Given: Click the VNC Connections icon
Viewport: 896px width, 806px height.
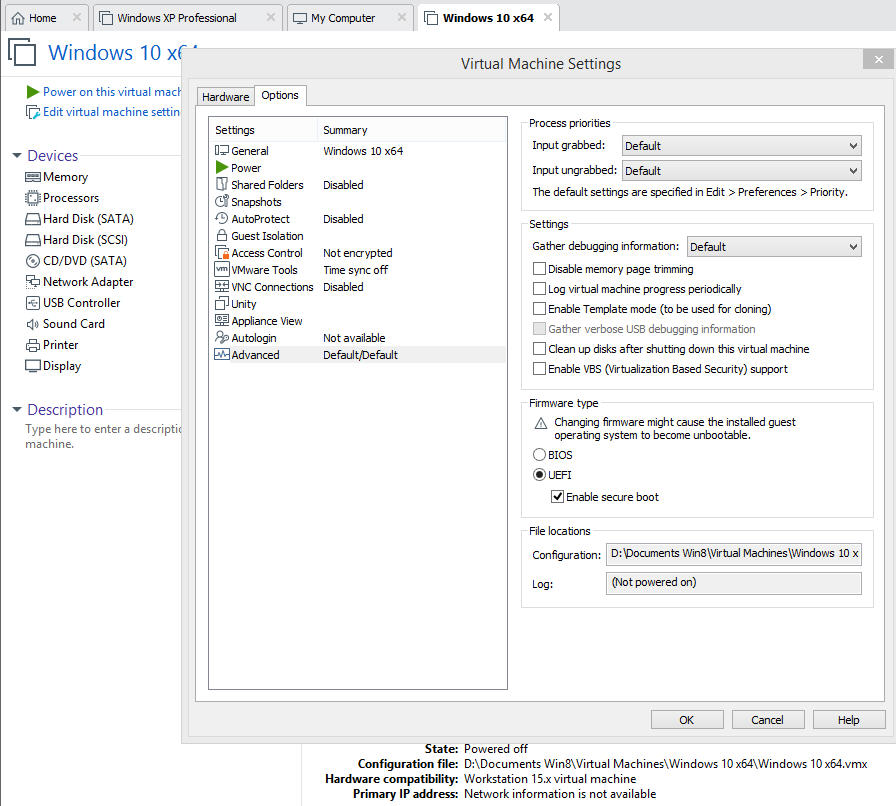Looking at the screenshot, I should point(222,287).
